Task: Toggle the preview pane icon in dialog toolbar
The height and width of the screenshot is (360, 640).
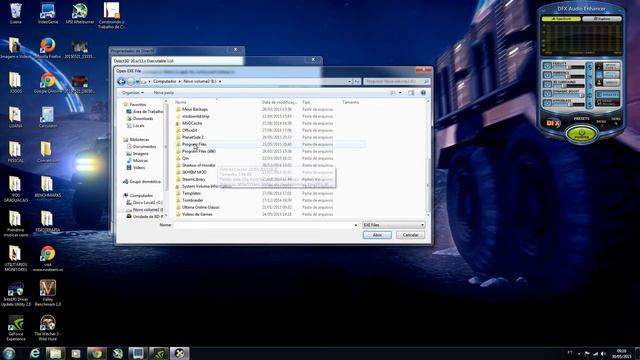Action: [x=411, y=93]
